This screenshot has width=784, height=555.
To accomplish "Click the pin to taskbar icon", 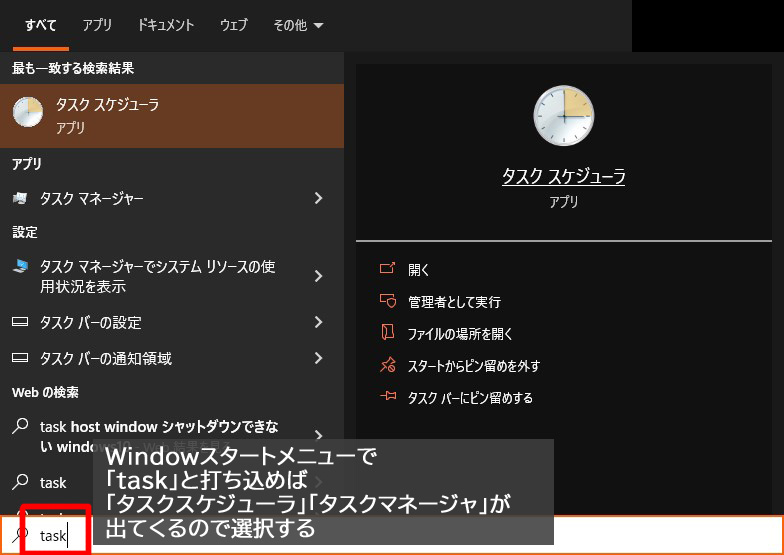I will (x=388, y=396).
